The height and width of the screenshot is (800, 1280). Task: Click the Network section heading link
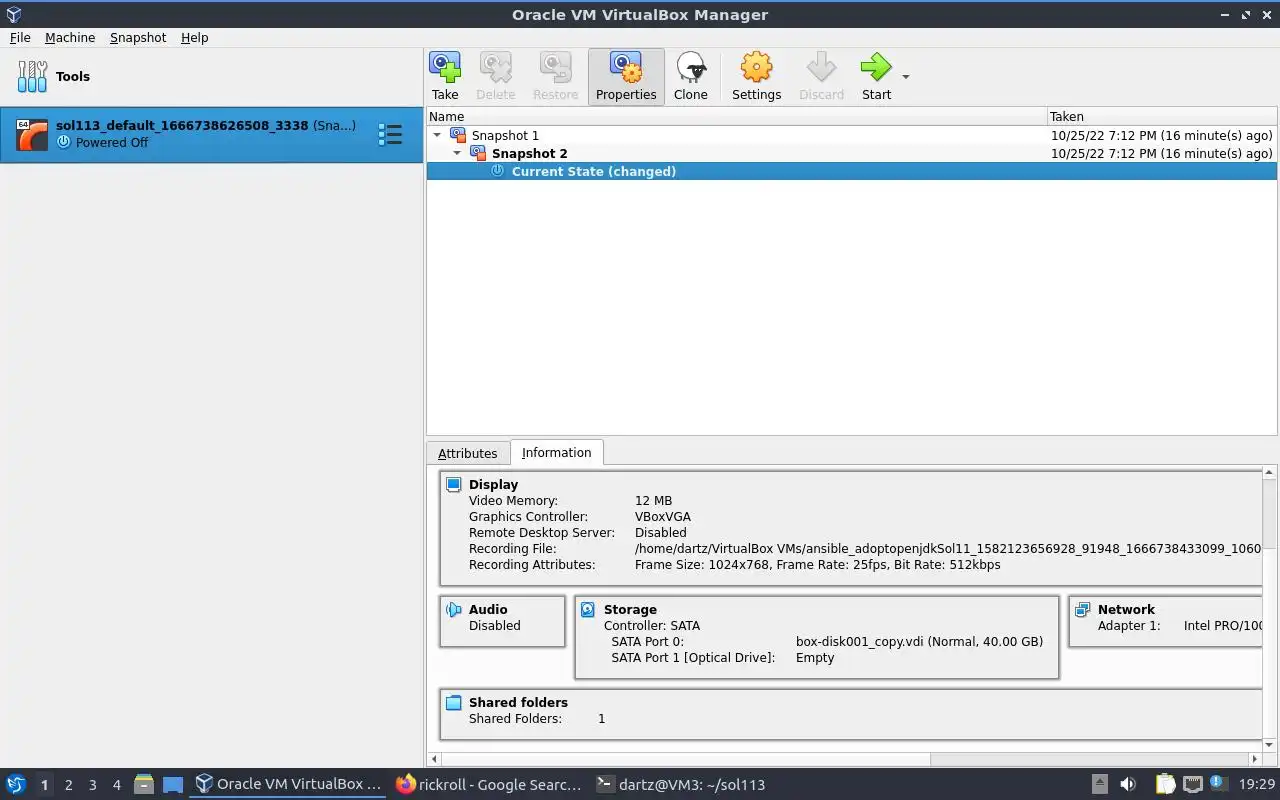pos(1126,609)
